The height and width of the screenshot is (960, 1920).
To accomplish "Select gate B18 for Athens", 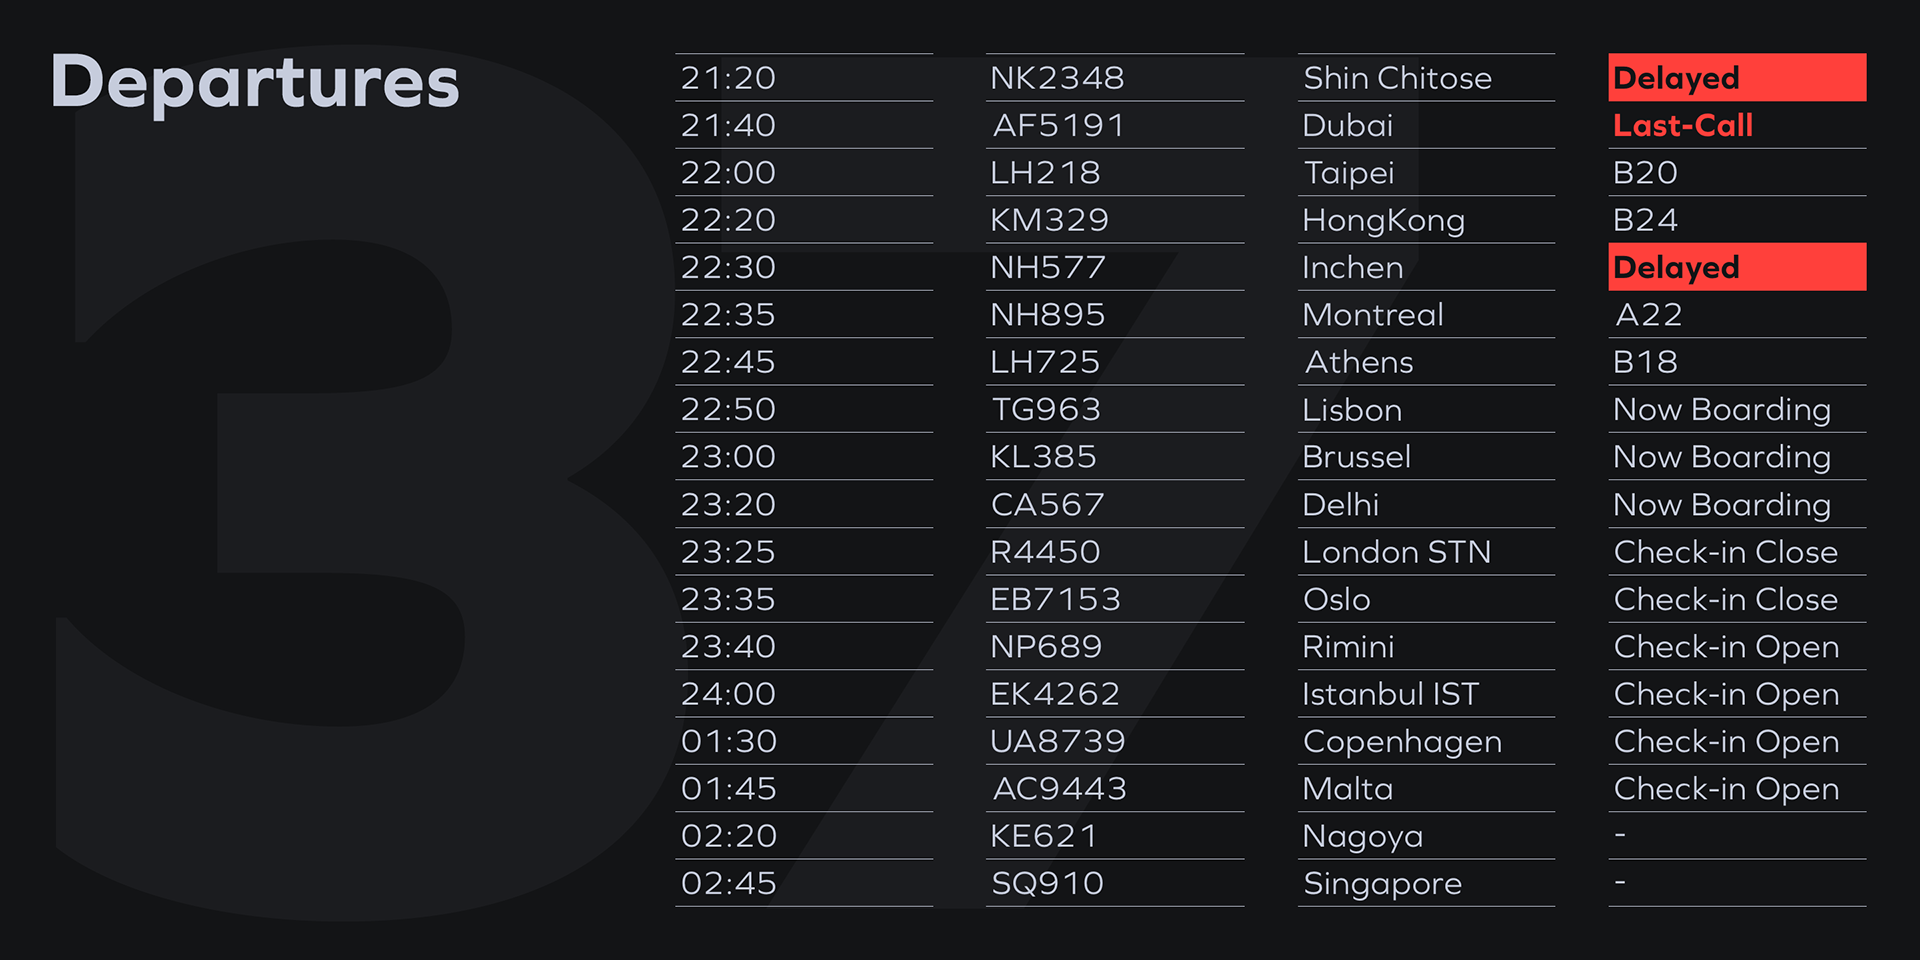I will (1645, 362).
